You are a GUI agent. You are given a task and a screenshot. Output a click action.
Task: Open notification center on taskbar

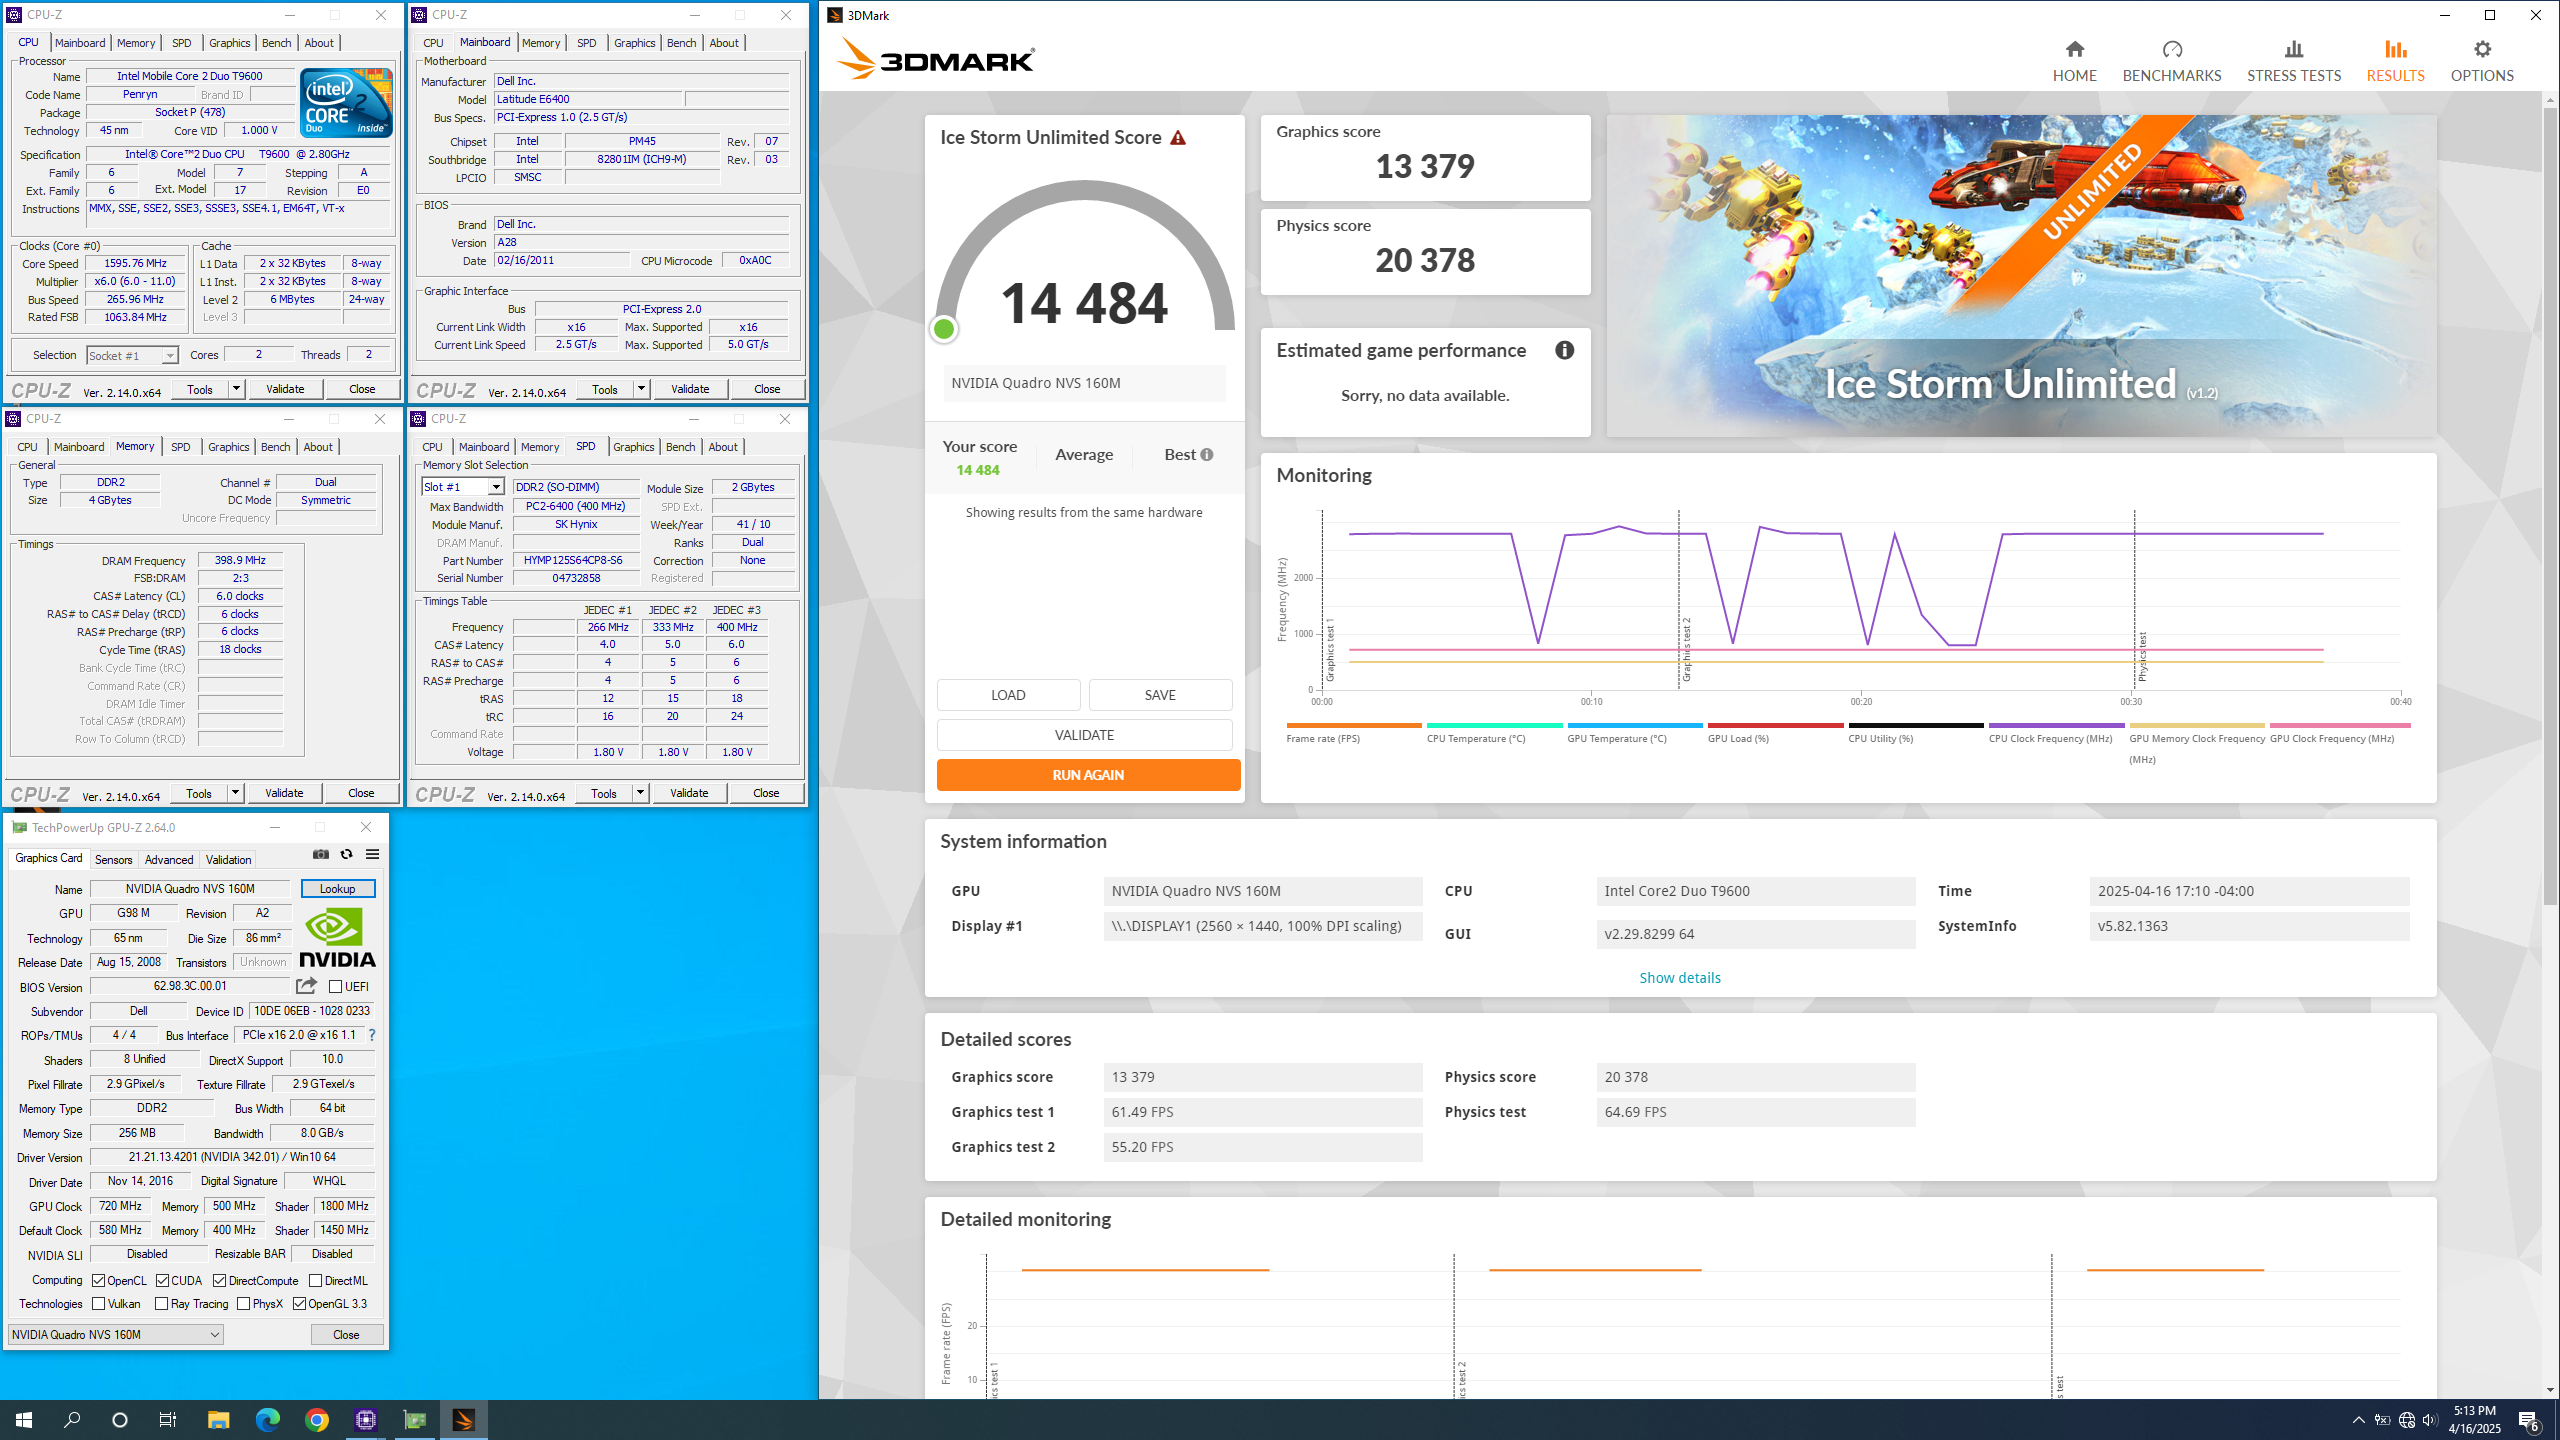(x=2529, y=1420)
